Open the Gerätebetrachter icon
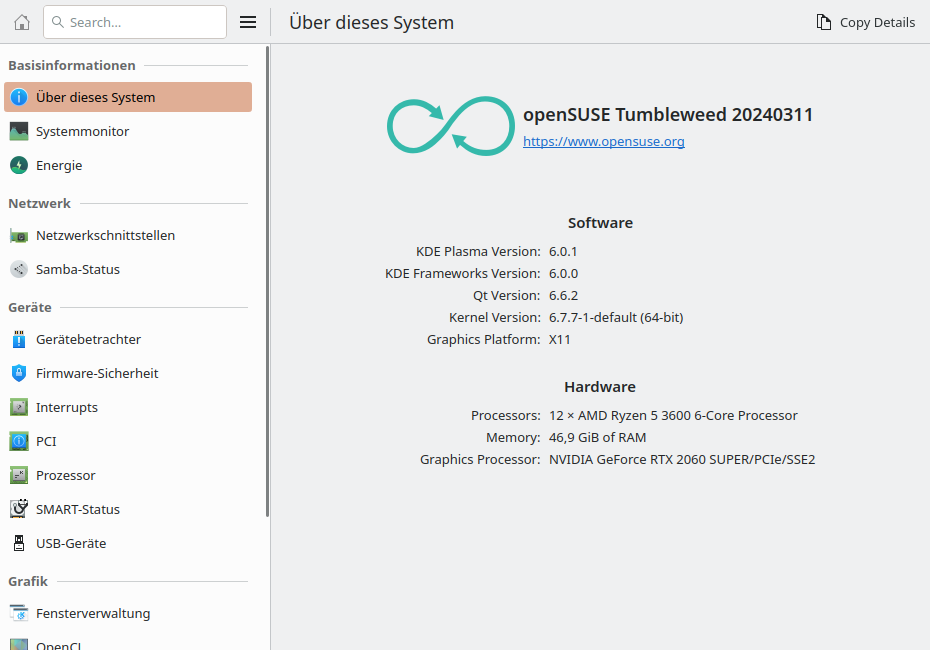This screenshot has height=650, width=930. (x=19, y=339)
